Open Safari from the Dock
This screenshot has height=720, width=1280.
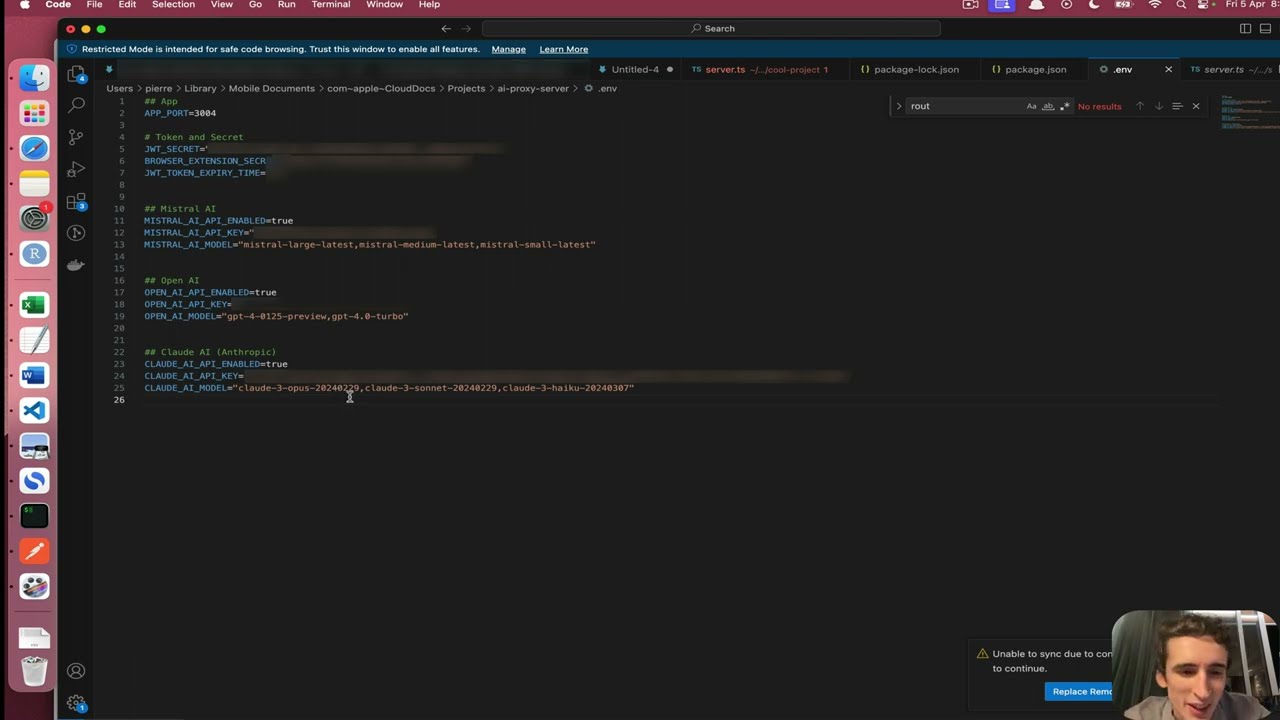click(34, 148)
